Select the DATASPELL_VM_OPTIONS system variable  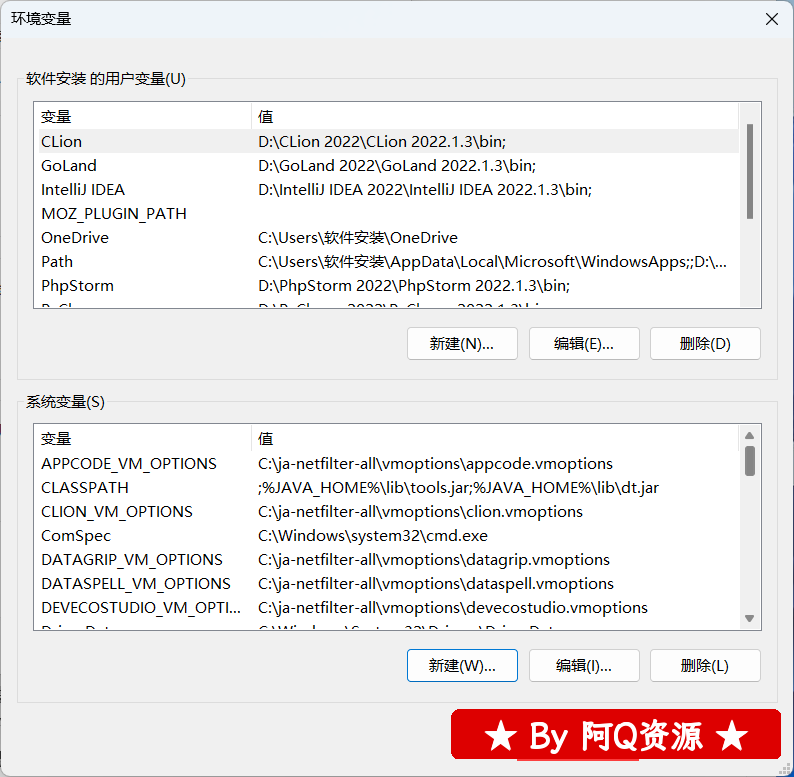388,584
